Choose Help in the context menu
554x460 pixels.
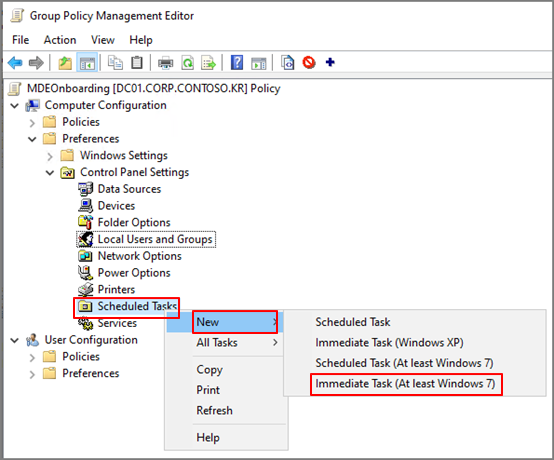pyautogui.click(x=225, y=437)
